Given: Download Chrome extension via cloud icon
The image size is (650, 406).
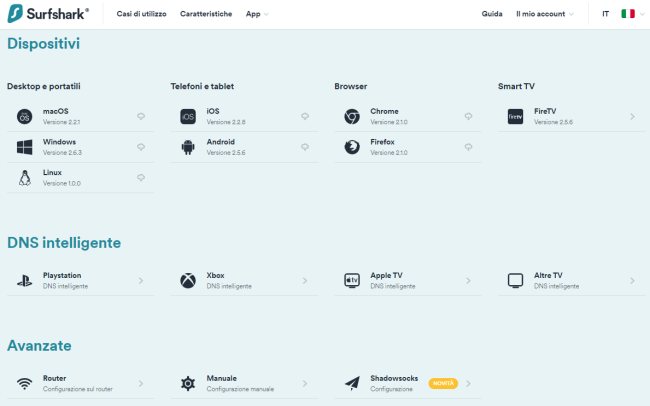Looking at the screenshot, I should coord(468,117).
